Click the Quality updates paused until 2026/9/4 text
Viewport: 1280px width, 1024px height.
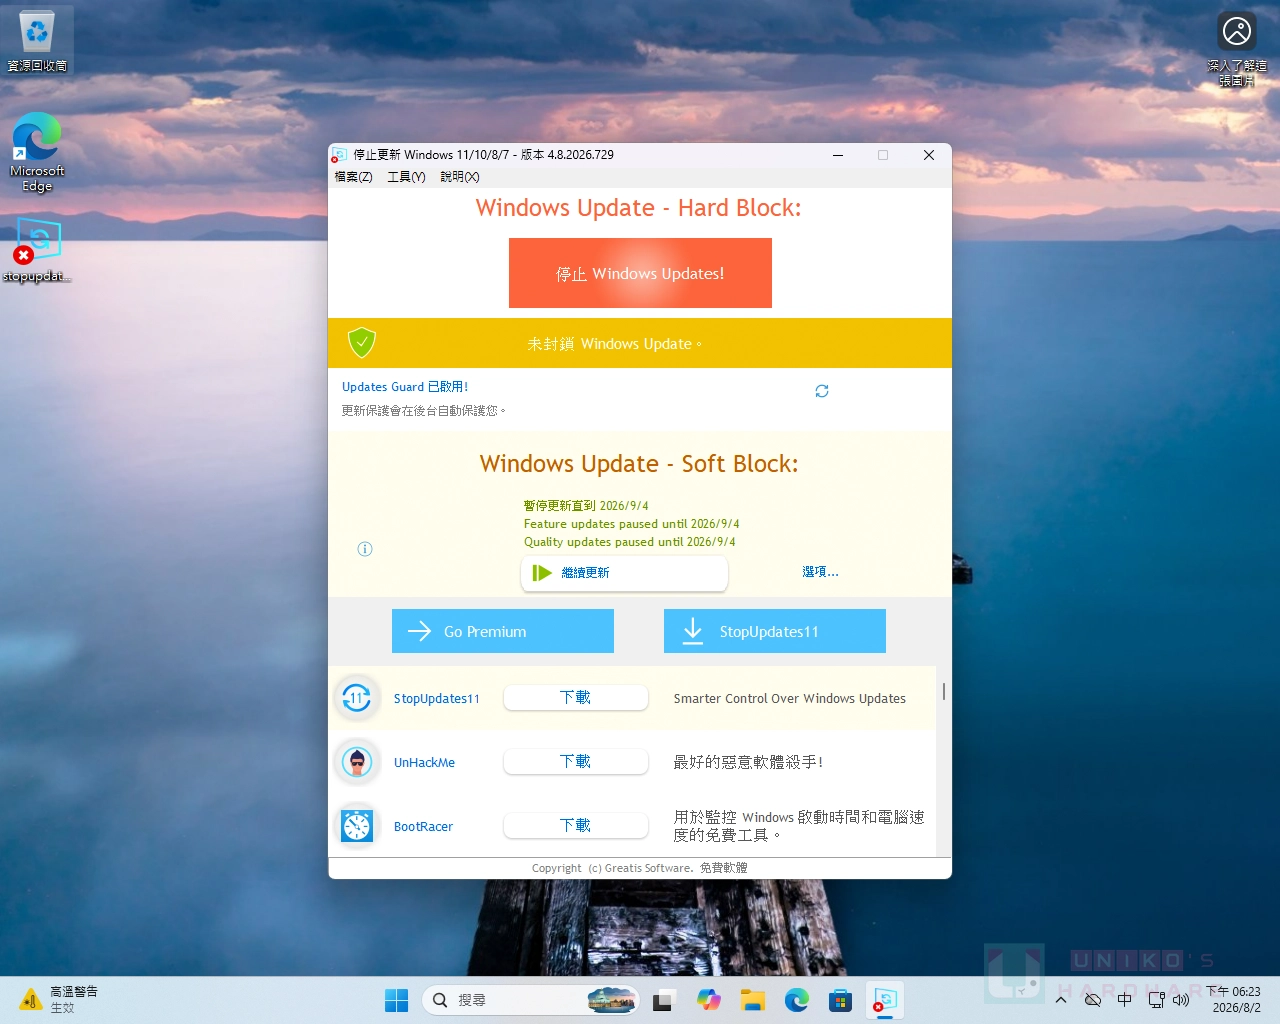(630, 542)
